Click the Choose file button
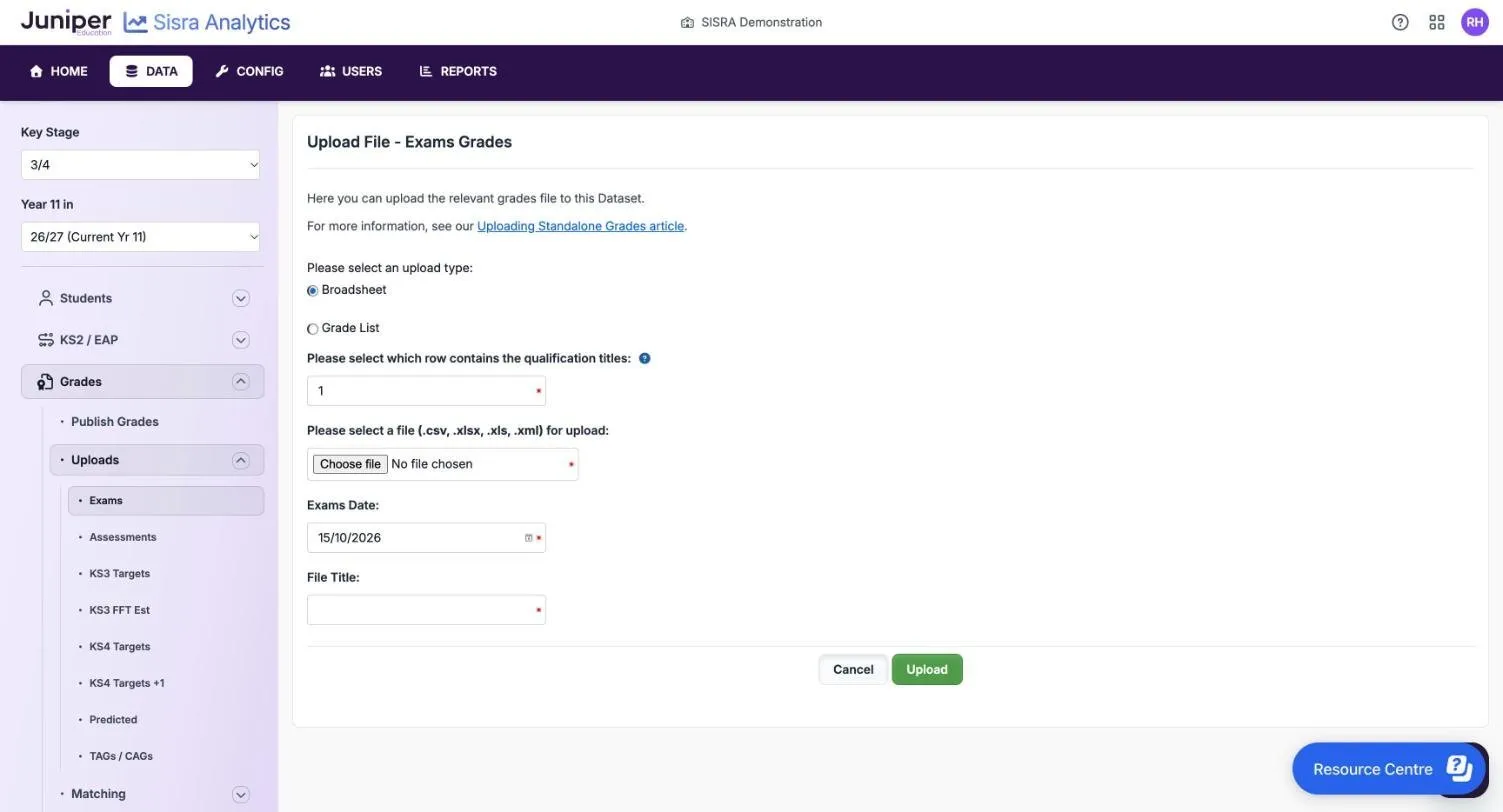This screenshot has height=812, width=1503. pyautogui.click(x=350, y=464)
